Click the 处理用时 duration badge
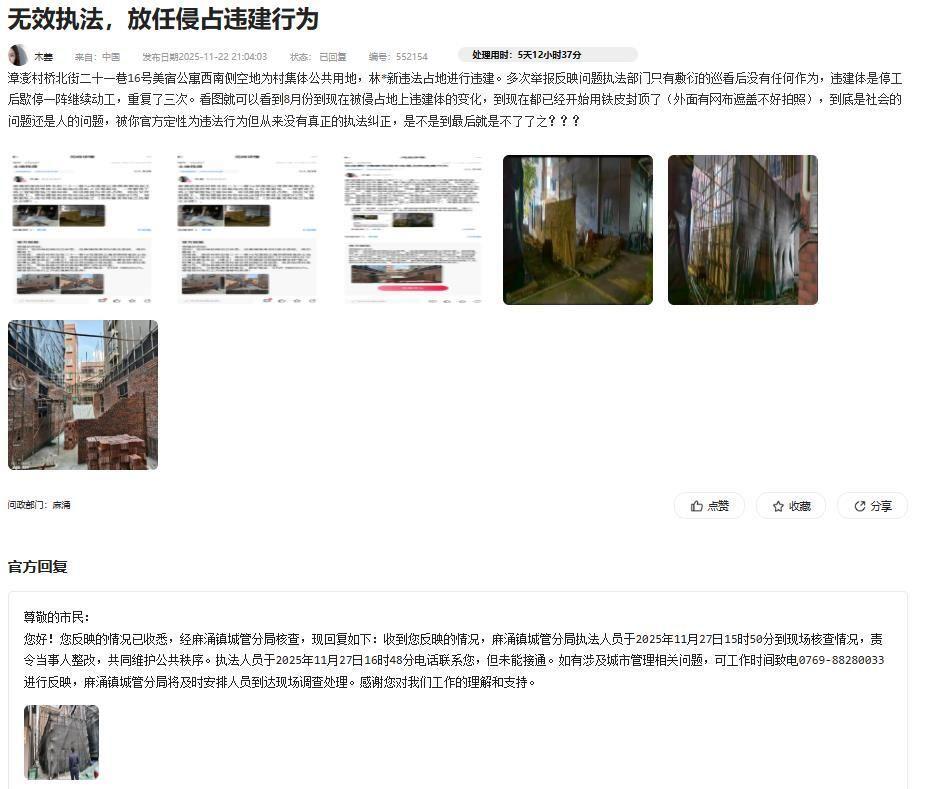This screenshot has height=789, width=927. 547,55
